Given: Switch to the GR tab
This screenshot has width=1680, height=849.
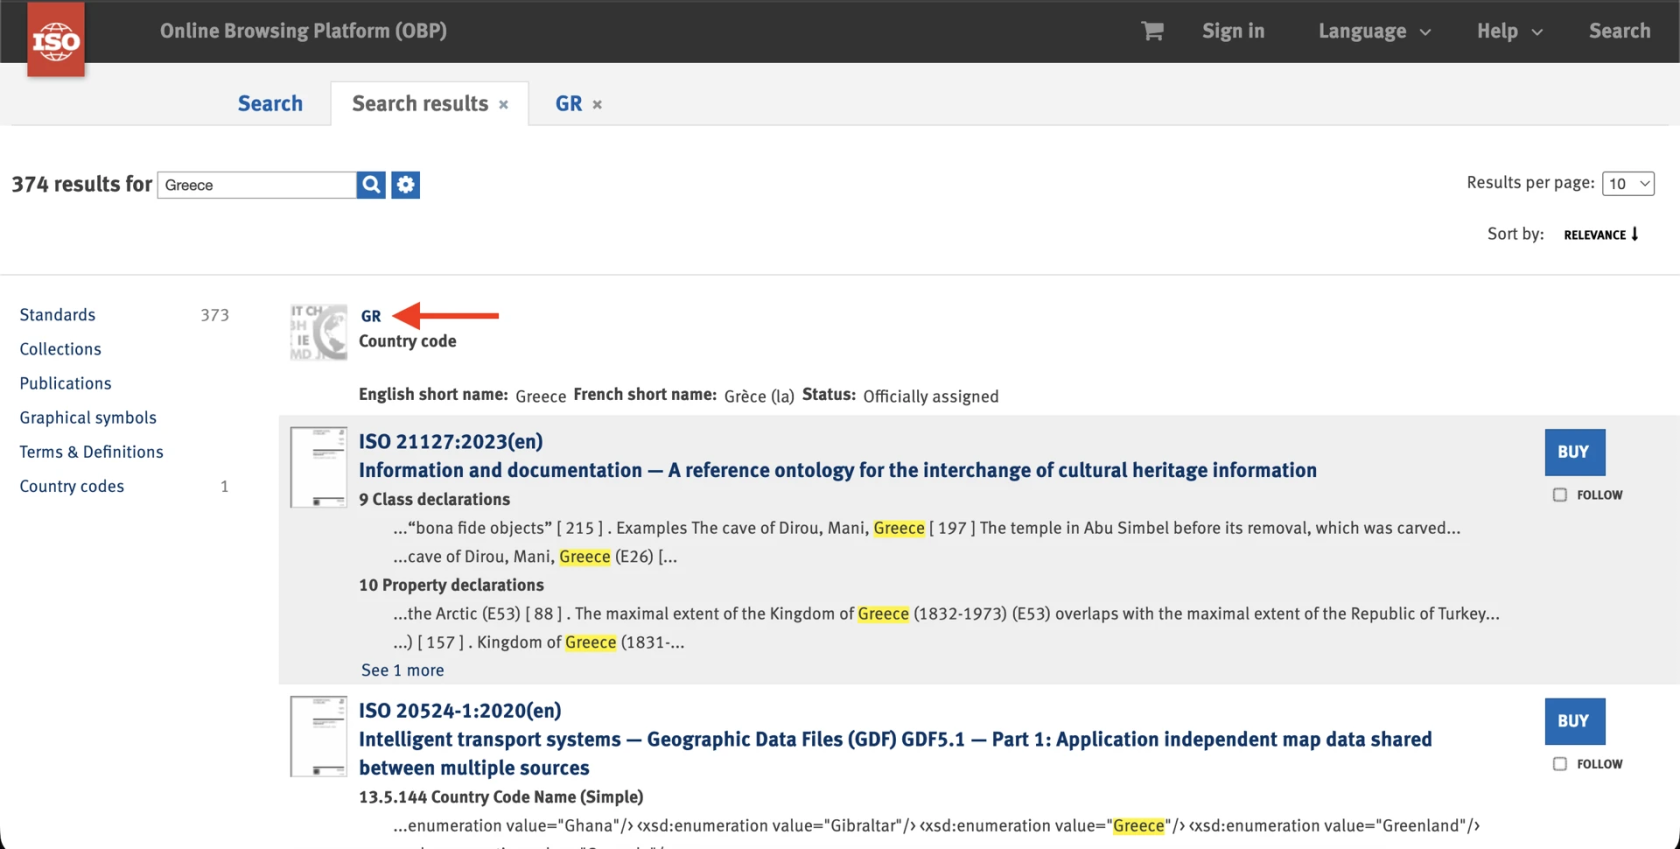Looking at the screenshot, I should [x=568, y=104].
